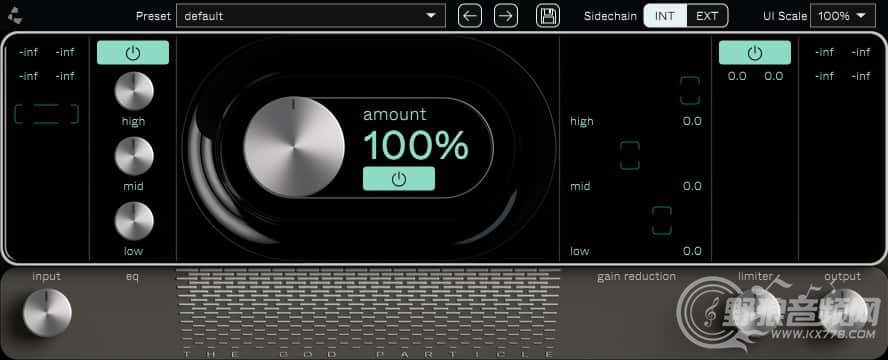
Task: Click the mid EQ knob
Action: click(134, 156)
